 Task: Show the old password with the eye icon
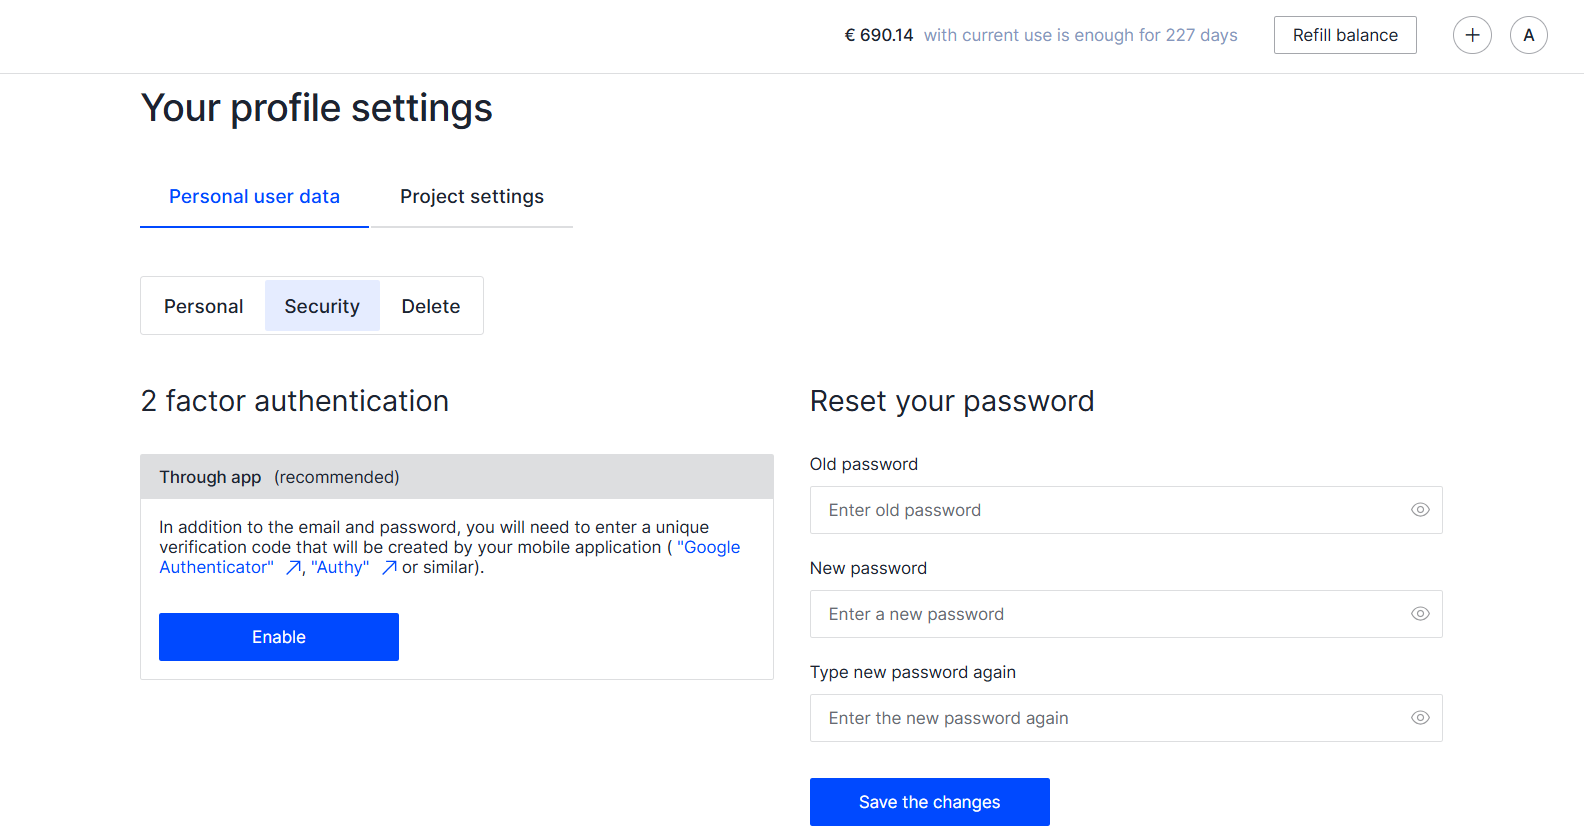1420,510
